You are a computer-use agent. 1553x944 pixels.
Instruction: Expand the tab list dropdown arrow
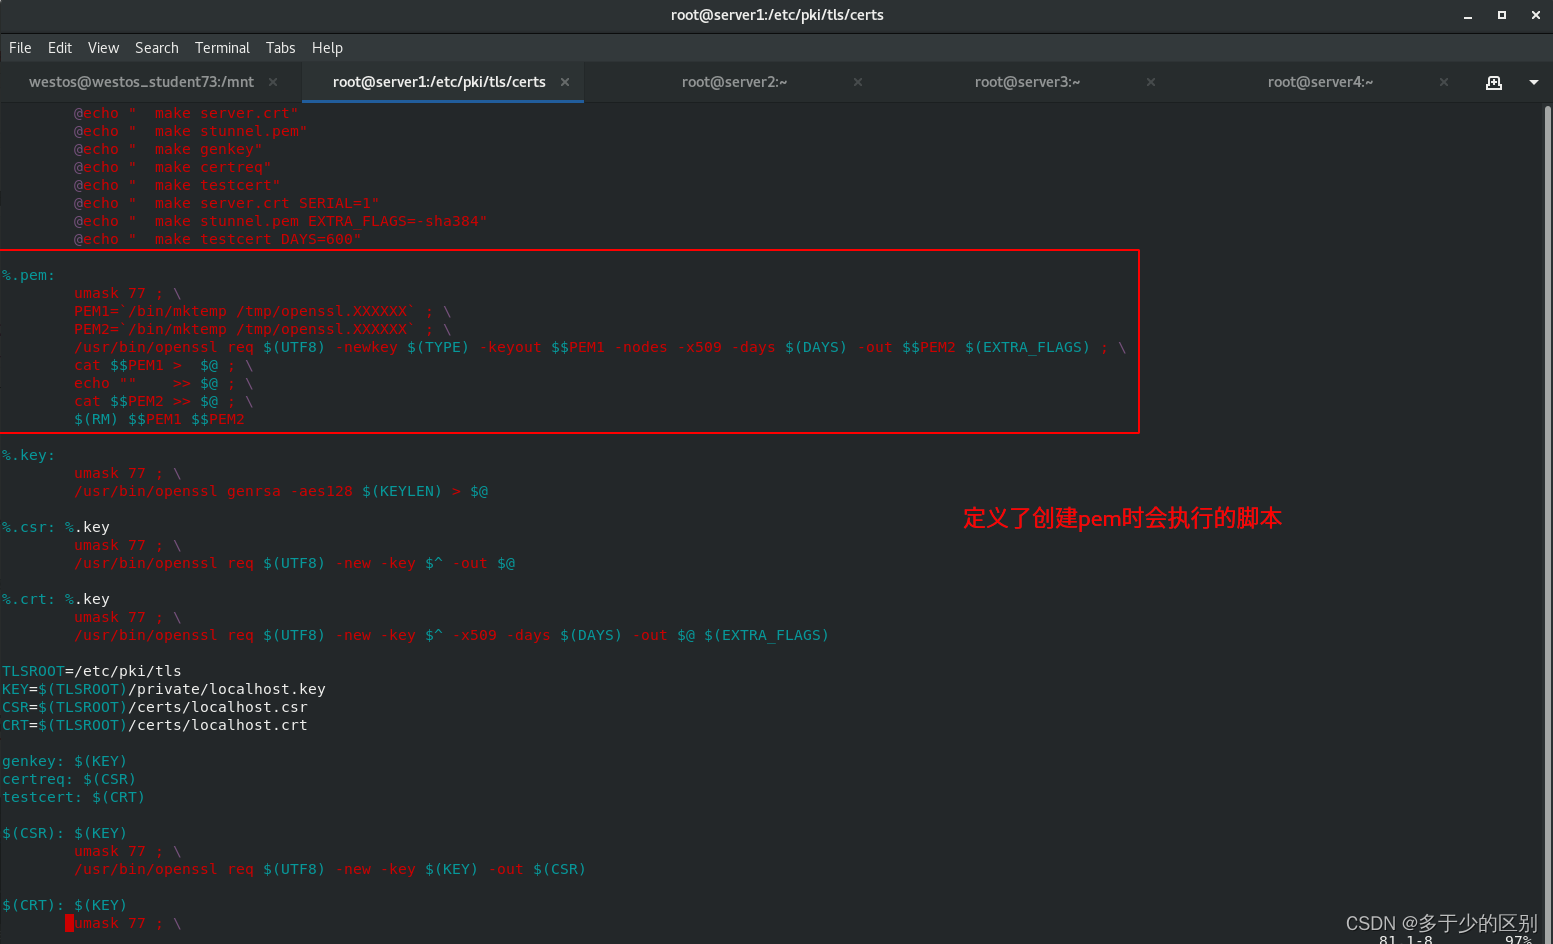point(1534,82)
